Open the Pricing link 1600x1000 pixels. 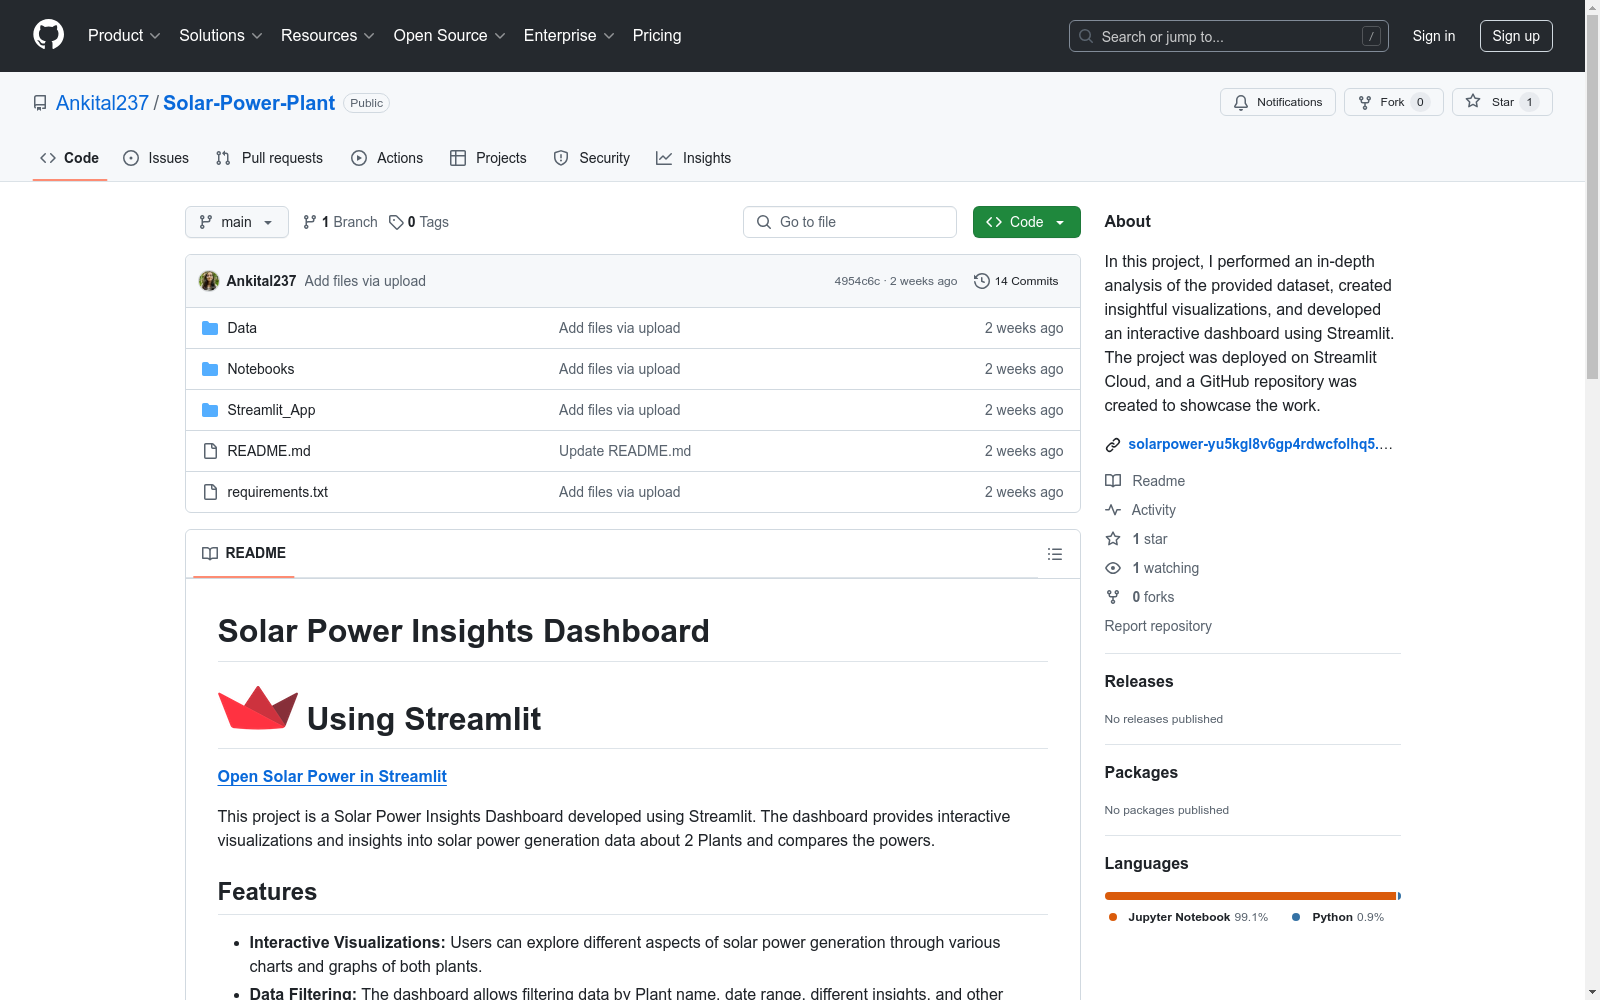tap(657, 35)
